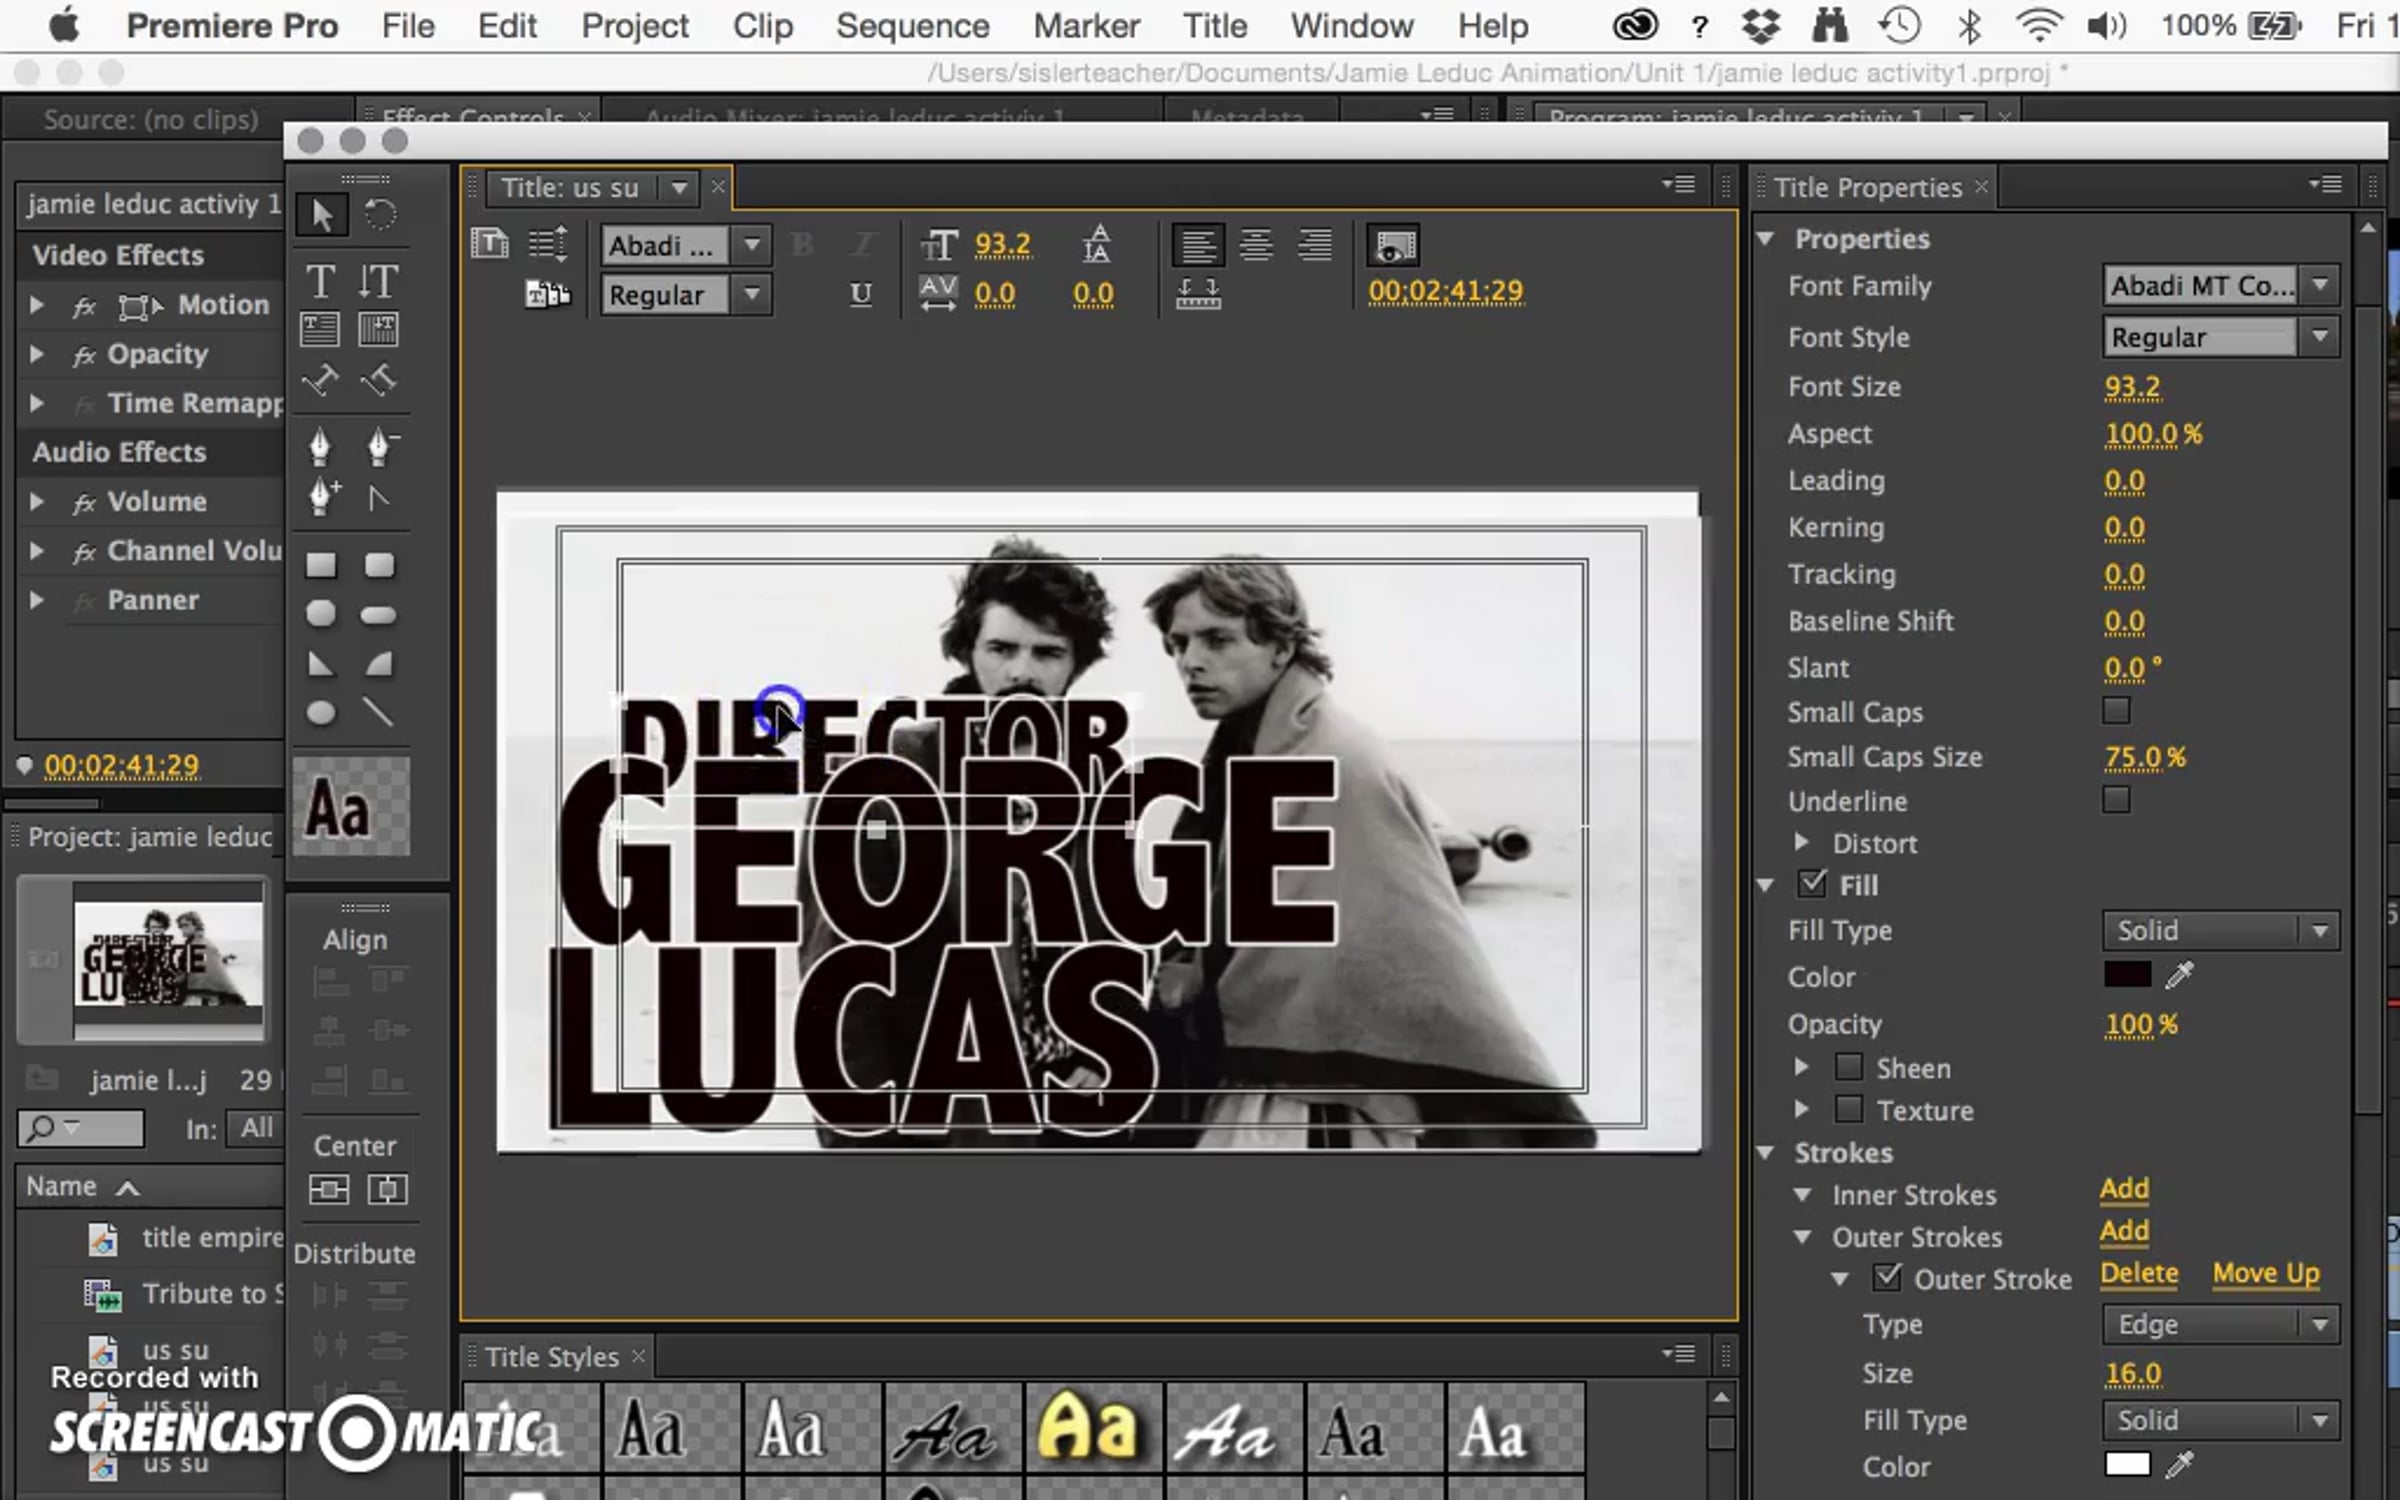2400x1500 pixels.
Task: Click the Fill Color swatch
Action: click(x=2127, y=975)
